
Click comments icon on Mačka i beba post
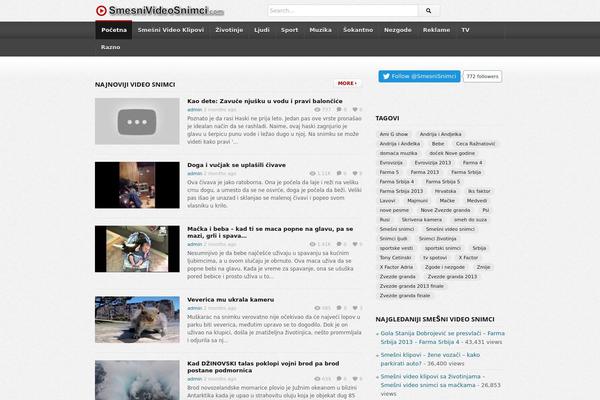click(x=339, y=244)
